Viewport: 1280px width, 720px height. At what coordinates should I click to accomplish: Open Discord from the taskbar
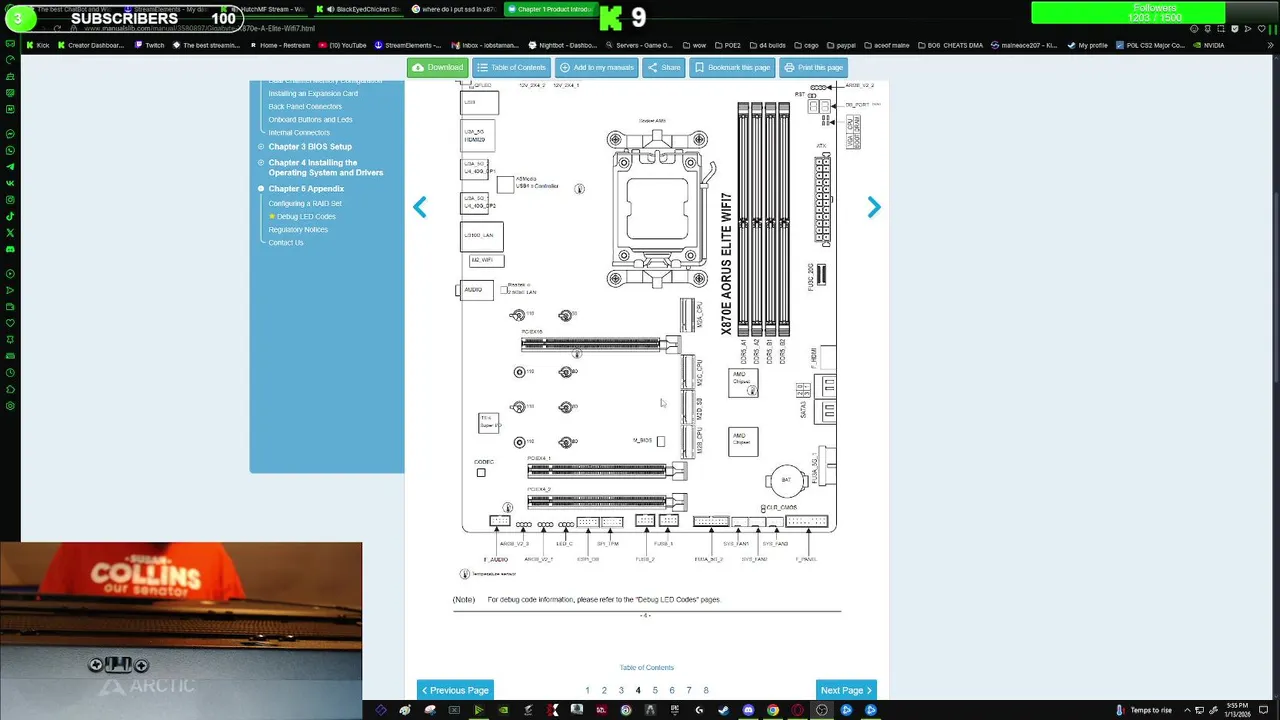pyautogui.click(x=748, y=710)
